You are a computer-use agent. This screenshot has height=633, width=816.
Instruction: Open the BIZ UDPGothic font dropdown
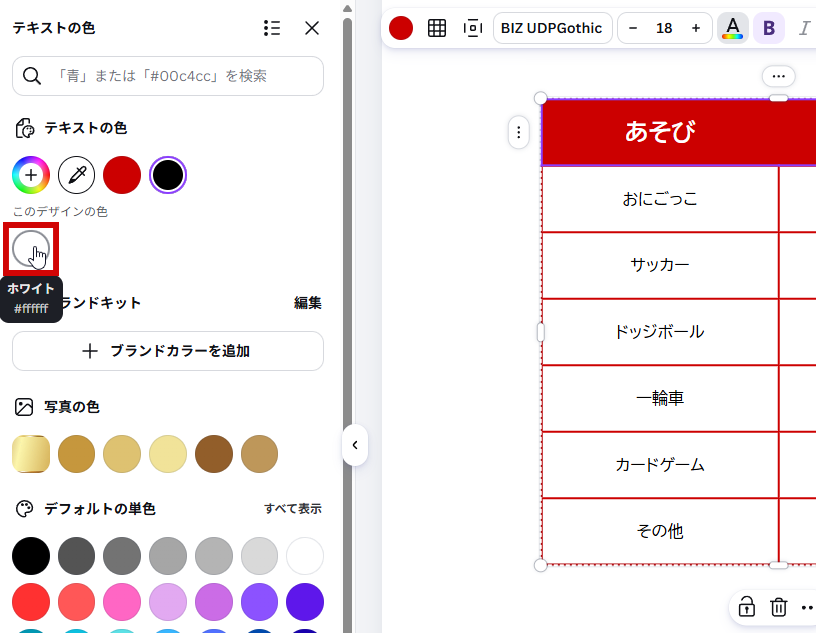(552, 28)
